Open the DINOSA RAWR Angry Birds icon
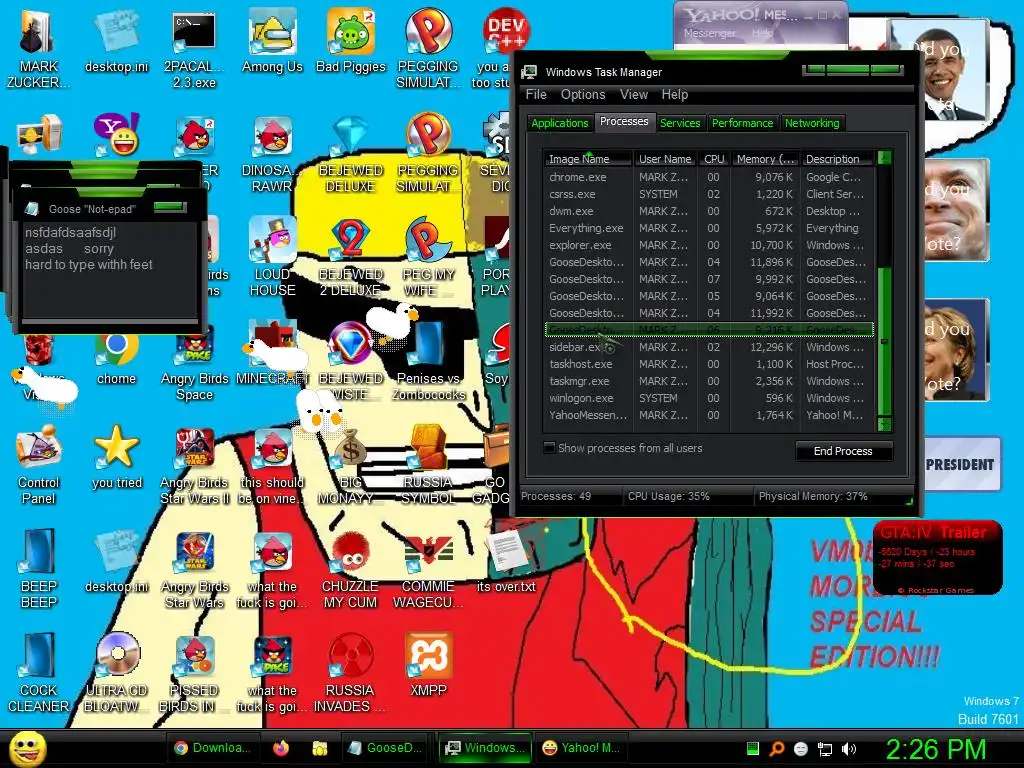 (x=272, y=153)
